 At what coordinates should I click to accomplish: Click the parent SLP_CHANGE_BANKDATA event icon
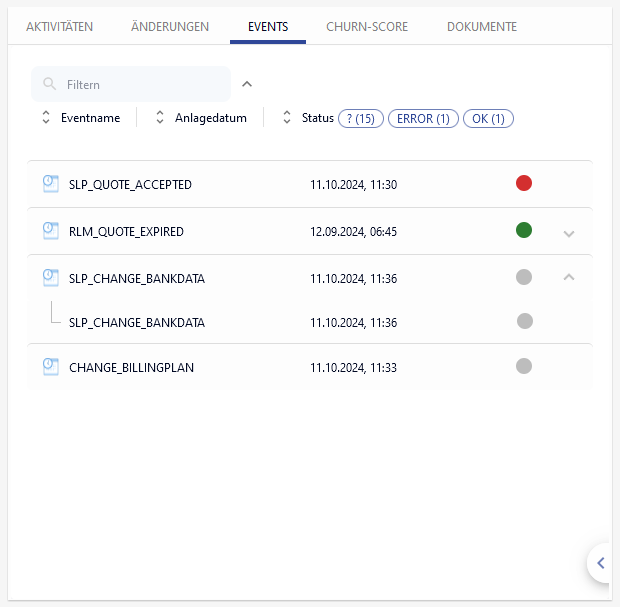pyautogui.click(x=51, y=278)
